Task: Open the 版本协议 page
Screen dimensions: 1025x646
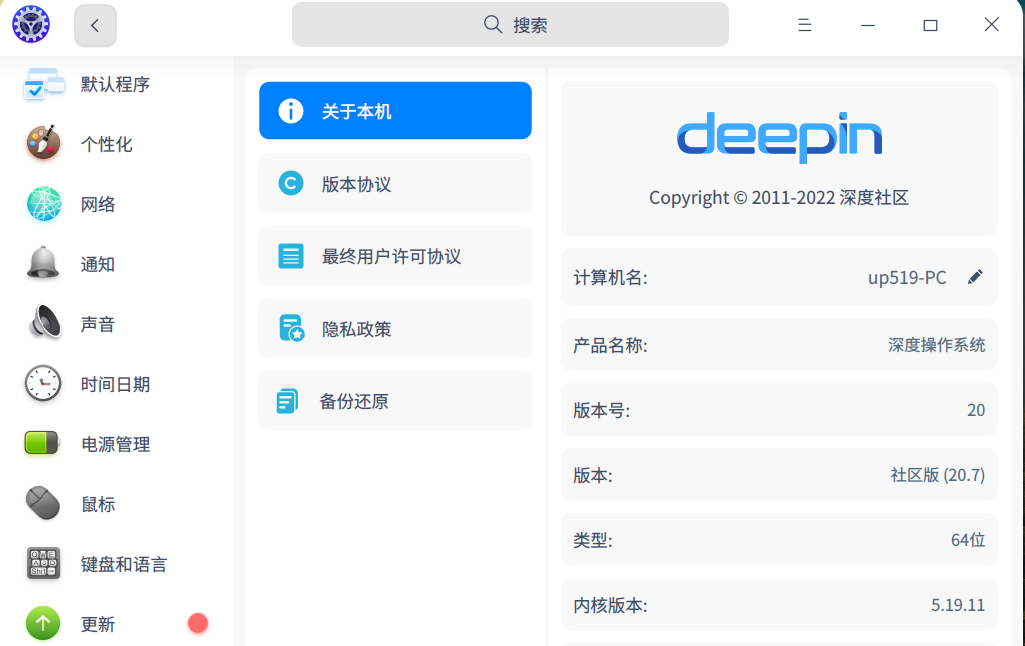Action: point(395,183)
